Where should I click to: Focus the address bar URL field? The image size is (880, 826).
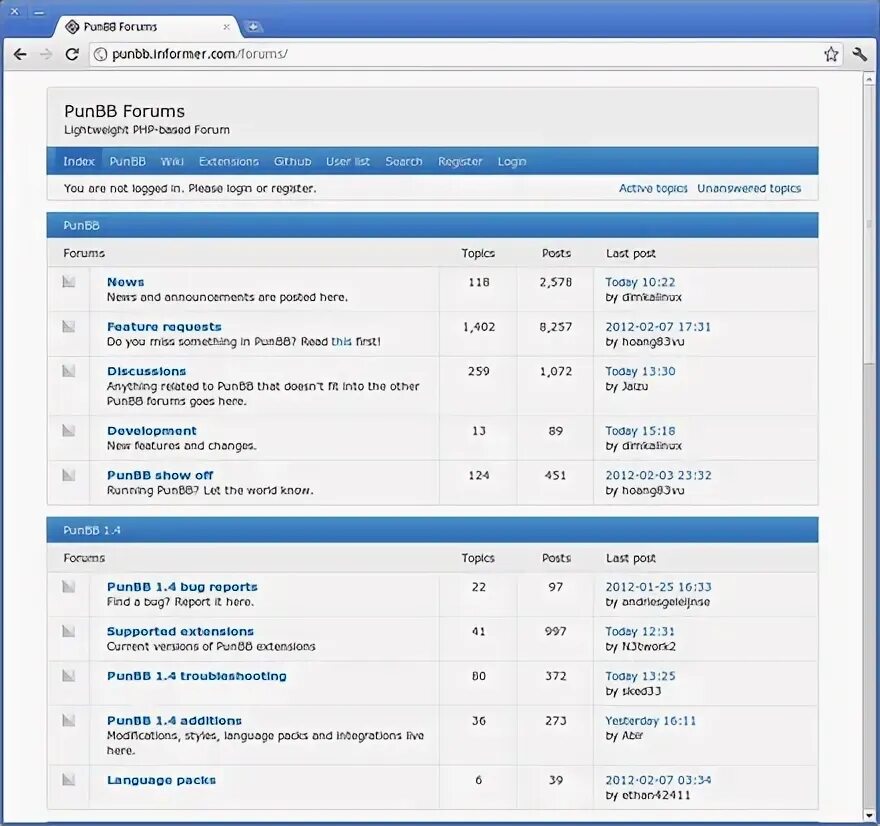[465, 54]
